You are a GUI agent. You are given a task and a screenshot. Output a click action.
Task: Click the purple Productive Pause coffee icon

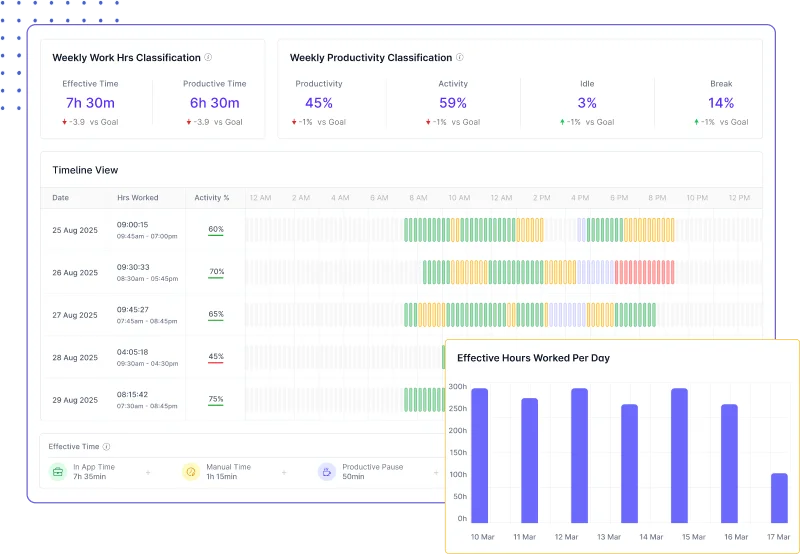[x=326, y=472]
